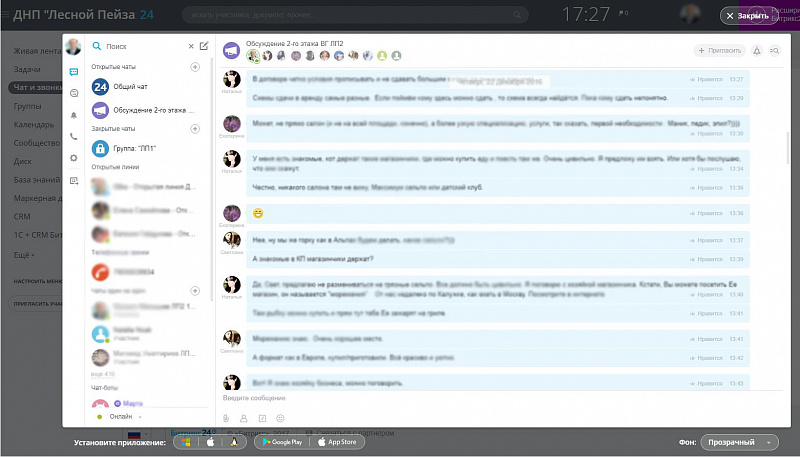Open message history search icon in header
The height and width of the screenshot is (457, 800).
(774, 50)
